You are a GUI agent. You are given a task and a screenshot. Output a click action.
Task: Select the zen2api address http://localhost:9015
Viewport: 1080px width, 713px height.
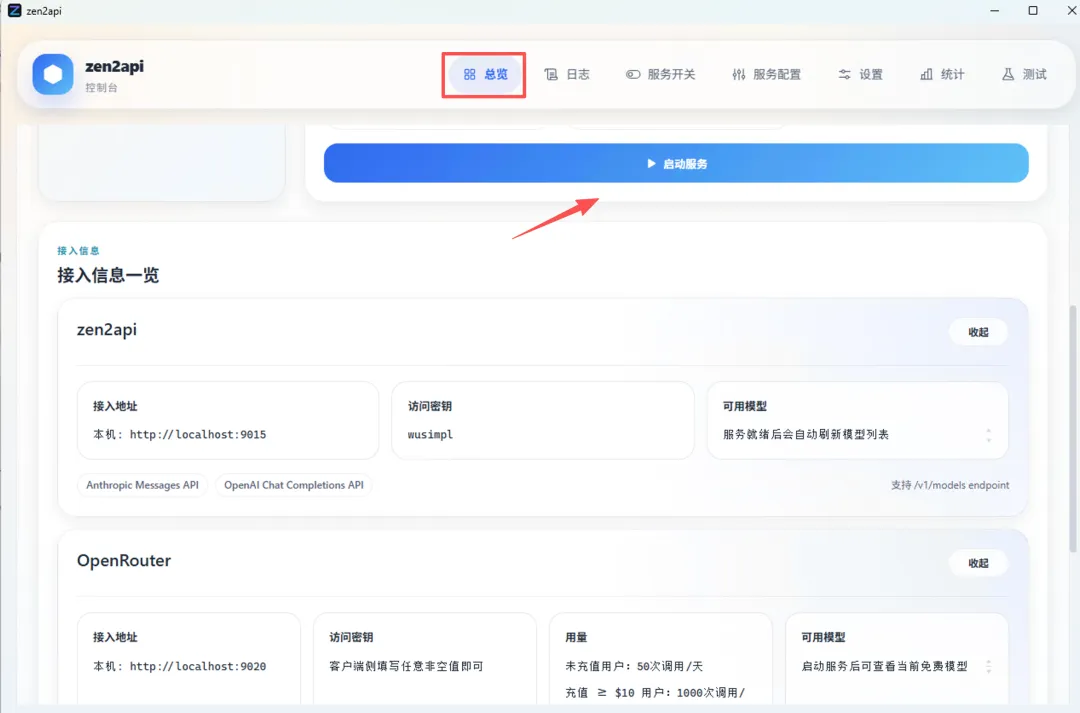[x=198, y=435]
